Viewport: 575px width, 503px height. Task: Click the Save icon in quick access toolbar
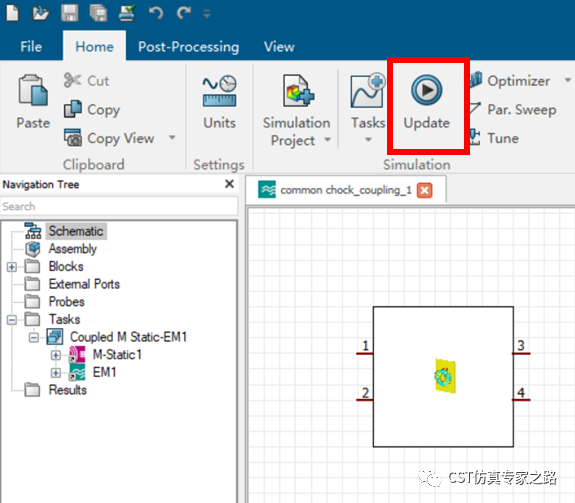[x=69, y=13]
